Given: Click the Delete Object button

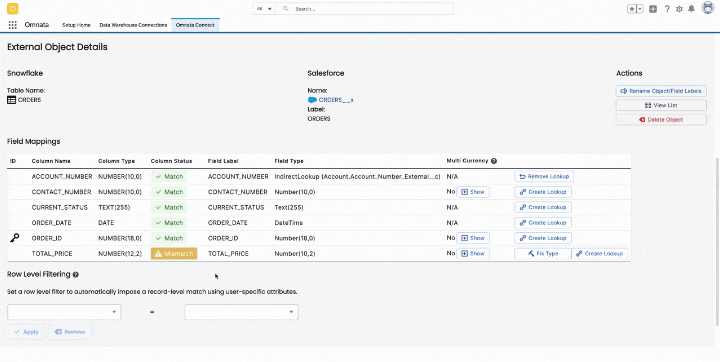Looking at the screenshot, I should [661, 119].
